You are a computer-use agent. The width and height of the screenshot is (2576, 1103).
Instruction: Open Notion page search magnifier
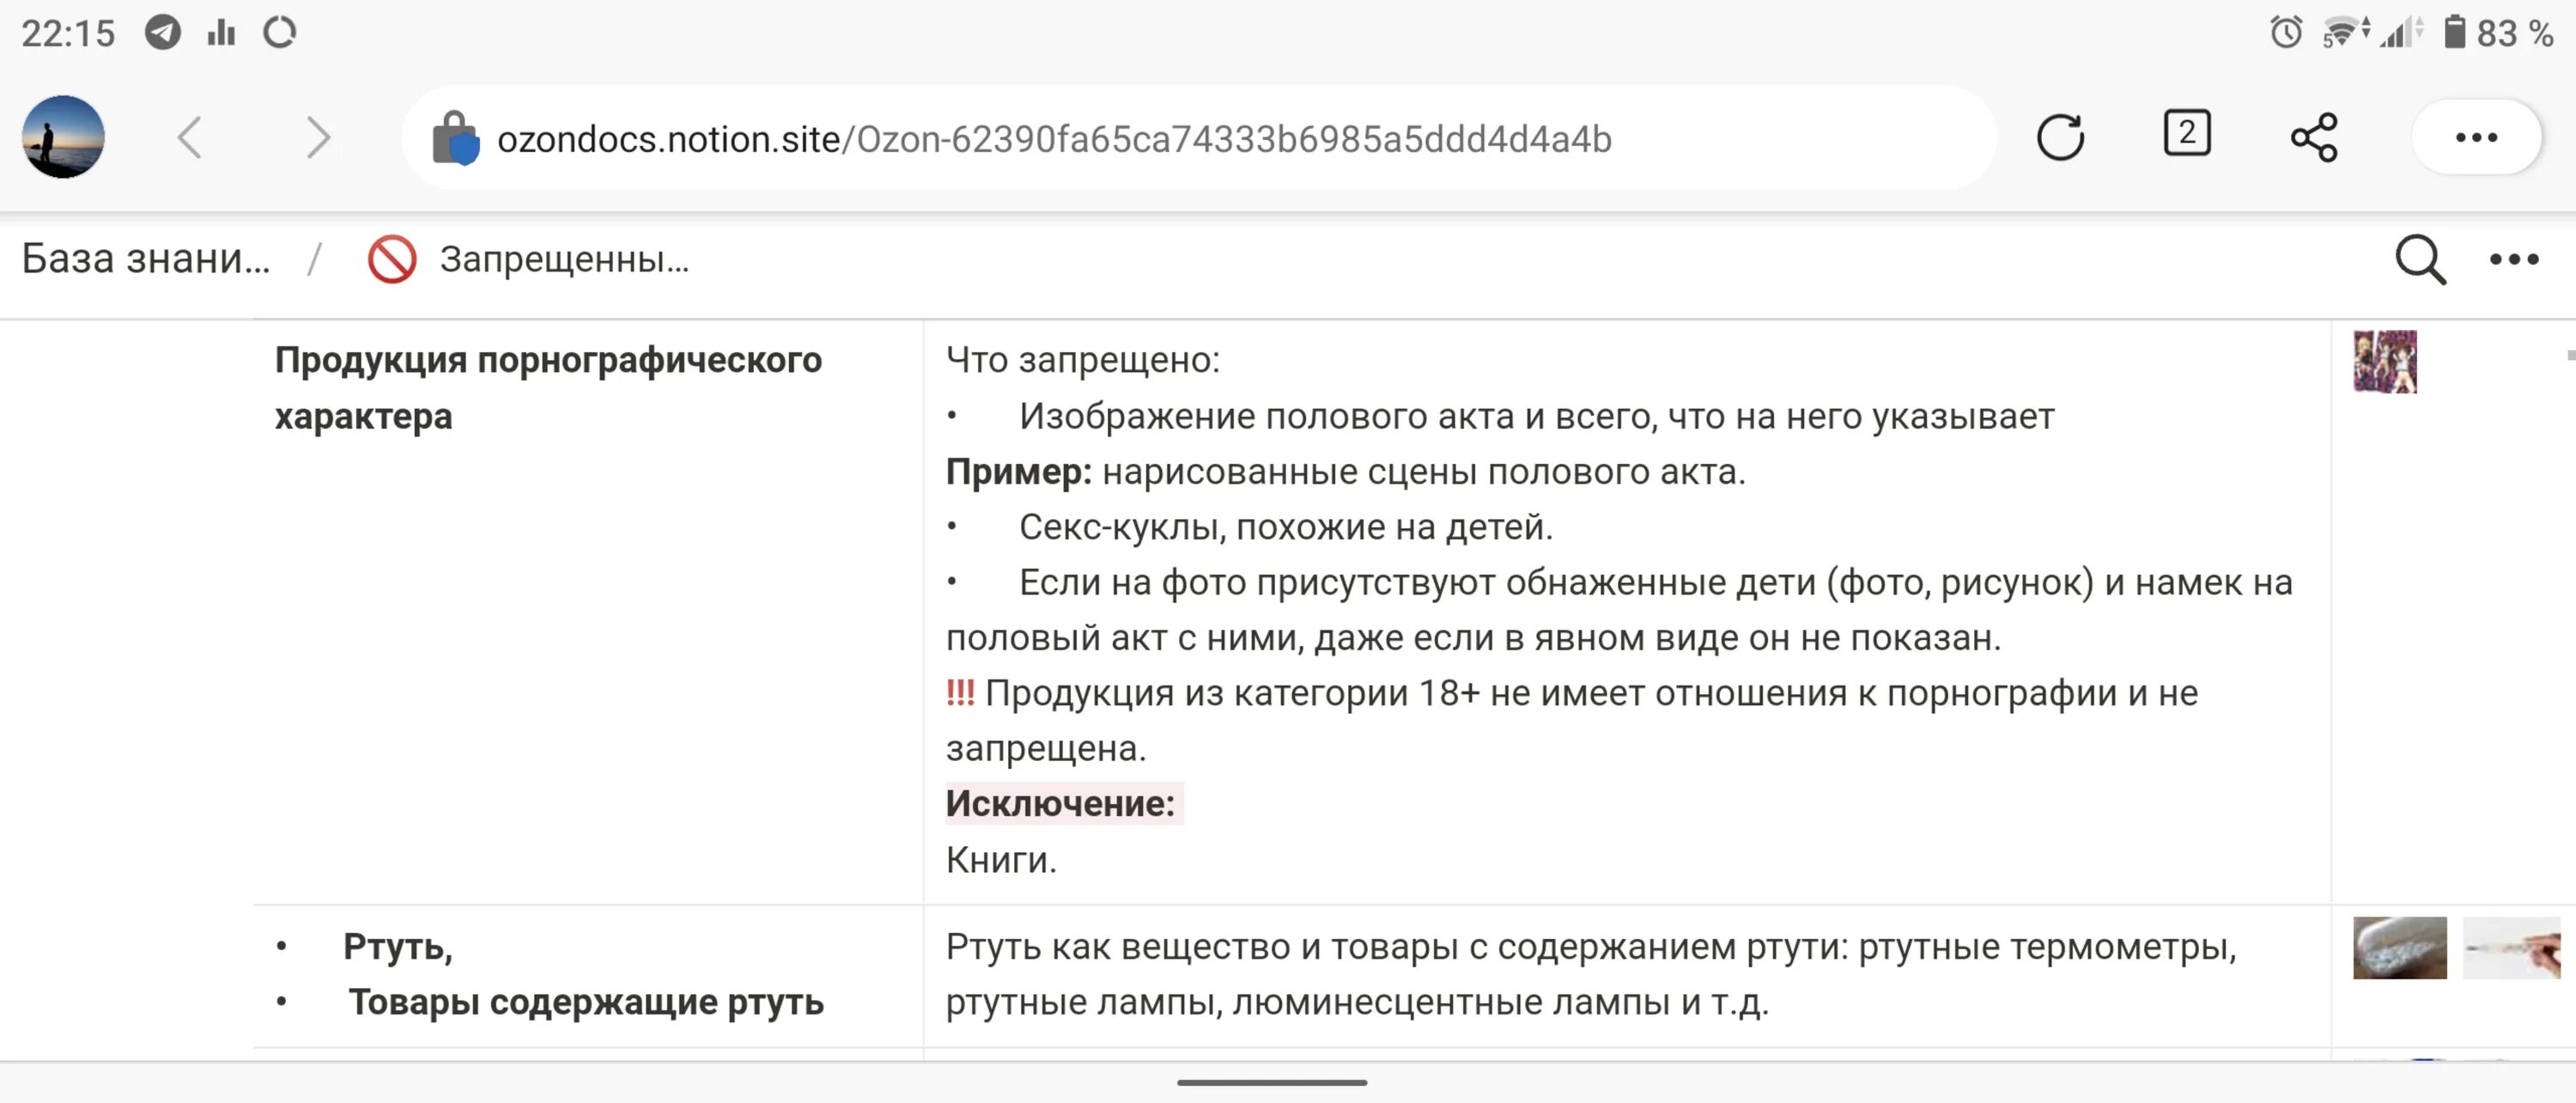pos(2420,260)
